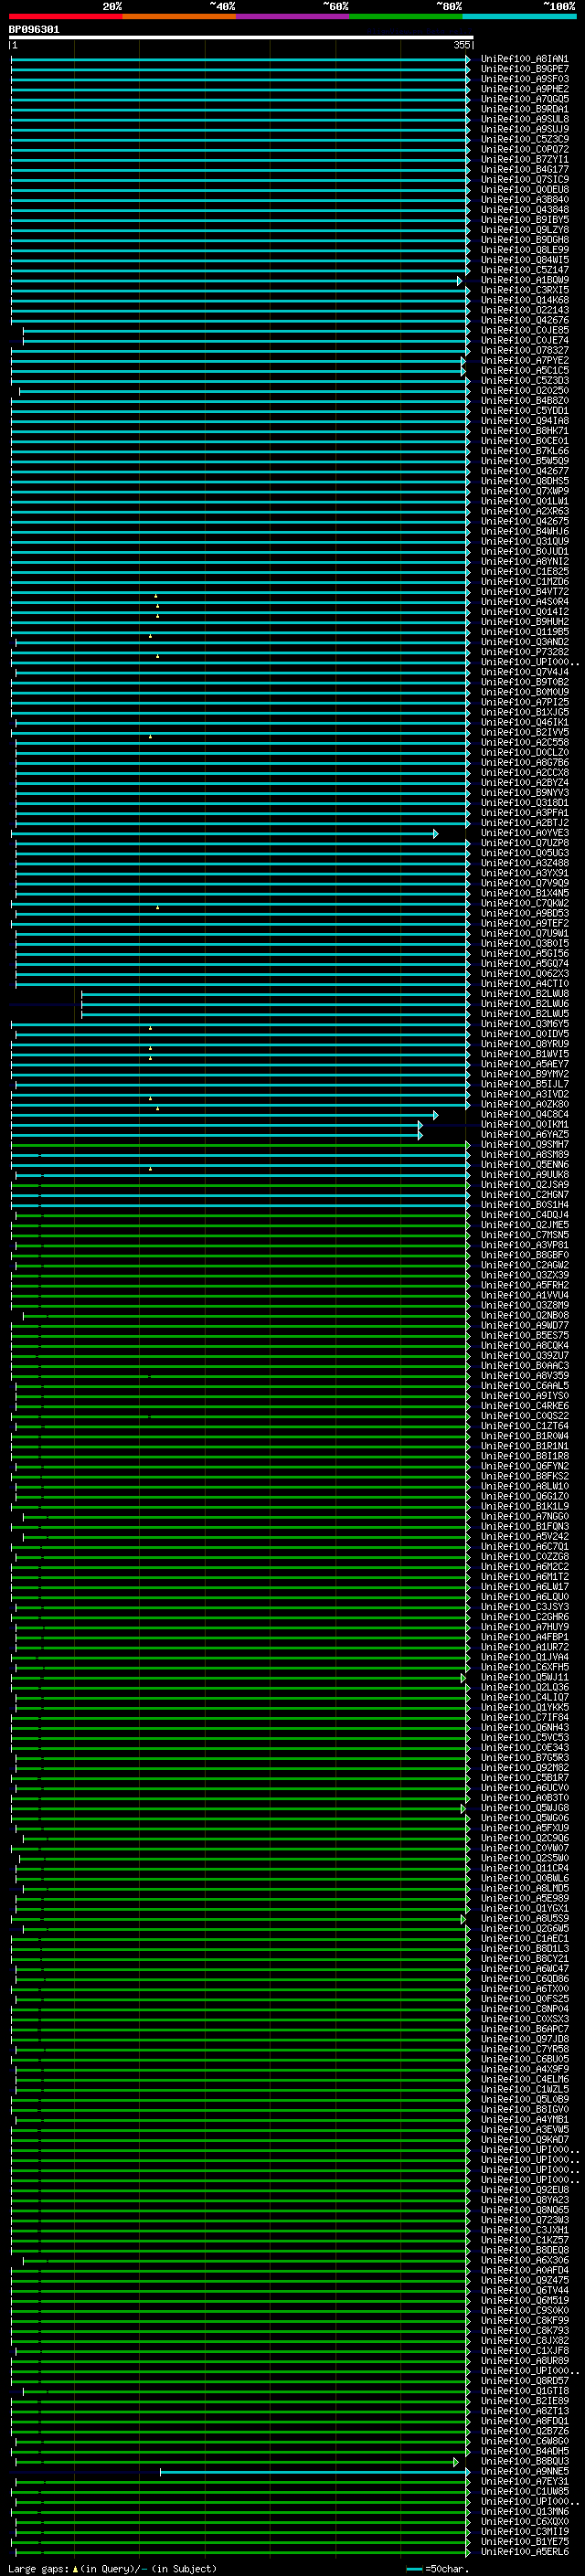
Task: Open hit UniRef100_A9PHE2
Action: [524, 89]
